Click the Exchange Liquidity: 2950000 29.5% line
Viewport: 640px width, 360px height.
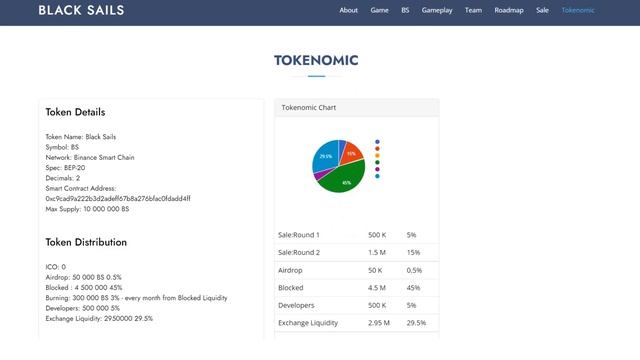pos(99,318)
